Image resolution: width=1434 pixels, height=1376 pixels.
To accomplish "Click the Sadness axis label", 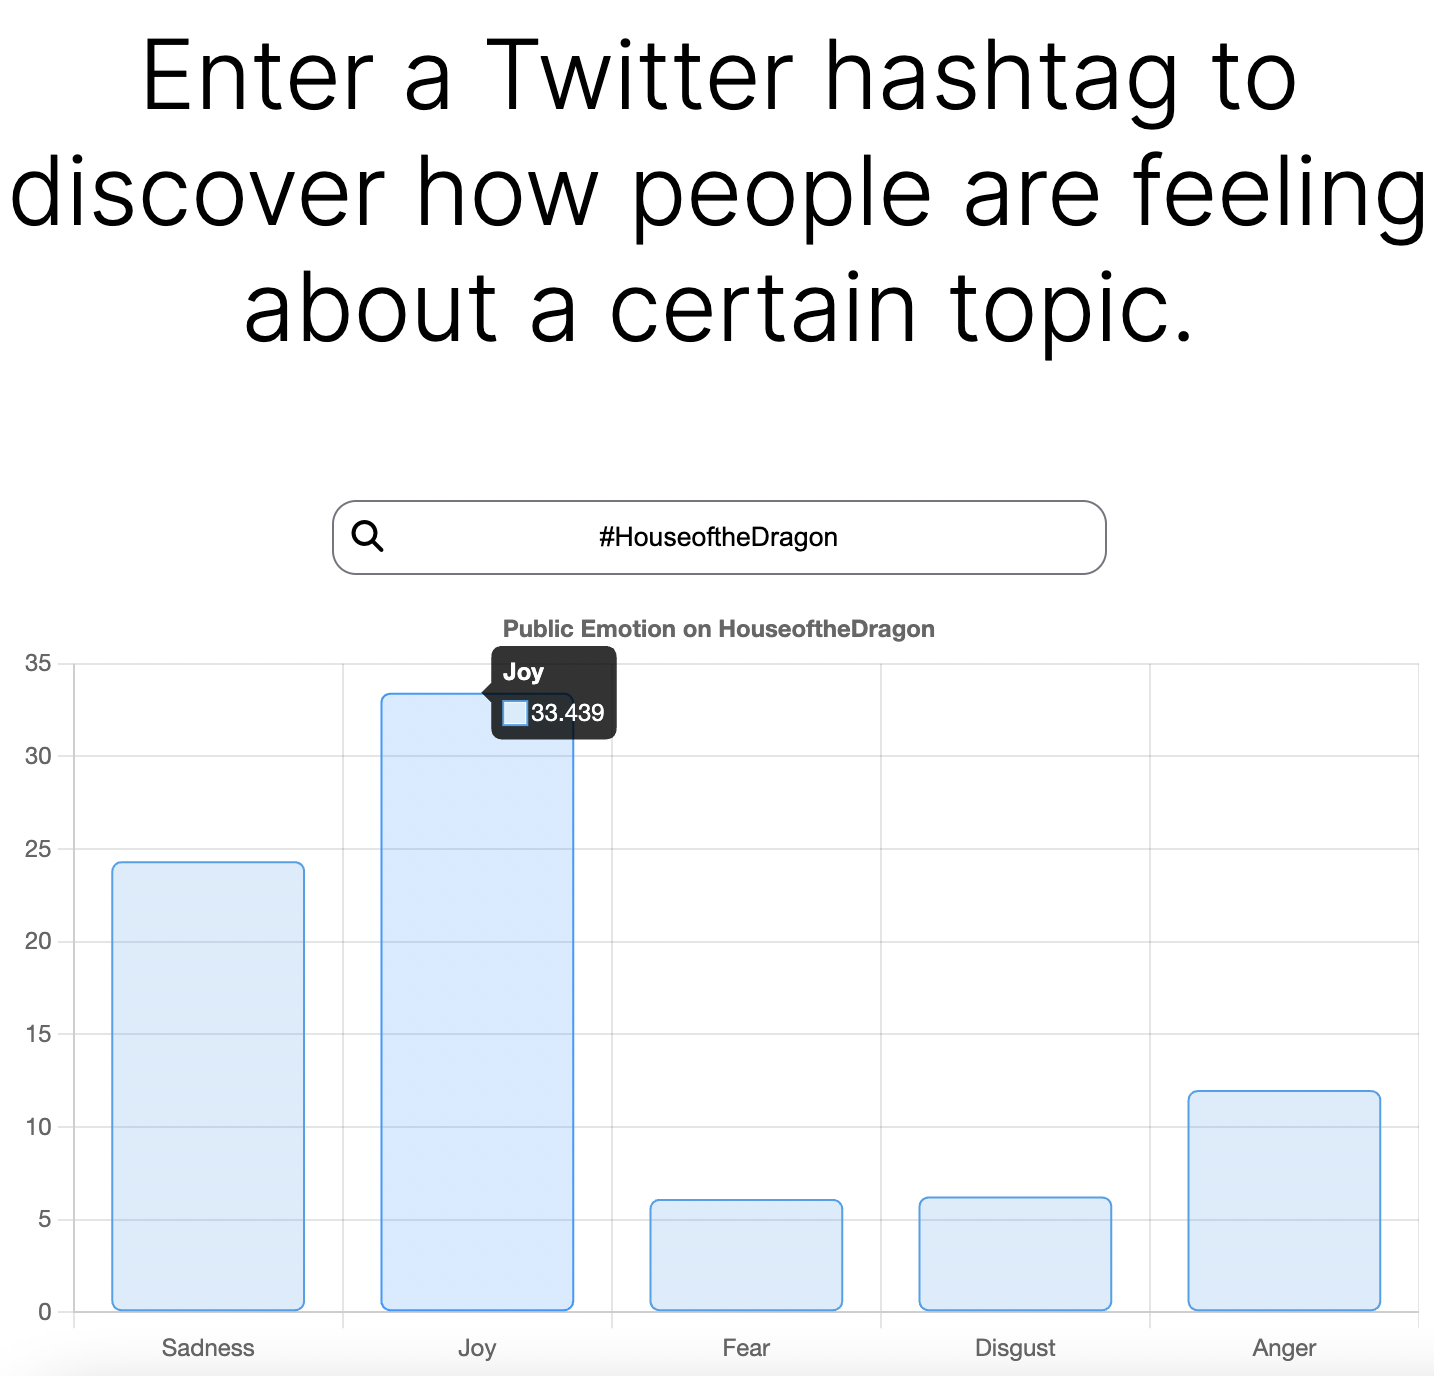I will (x=207, y=1347).
